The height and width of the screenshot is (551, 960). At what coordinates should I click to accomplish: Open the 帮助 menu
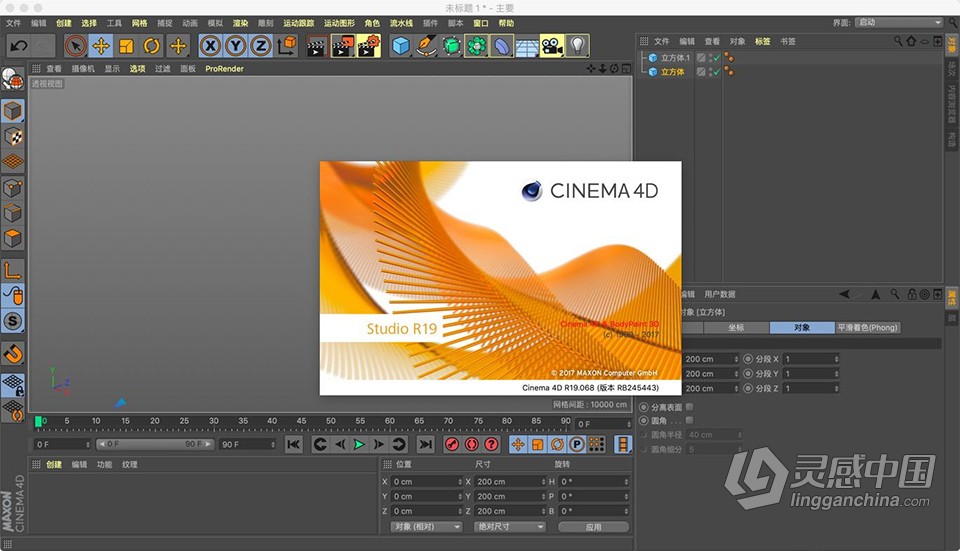(x=506, y=23)
